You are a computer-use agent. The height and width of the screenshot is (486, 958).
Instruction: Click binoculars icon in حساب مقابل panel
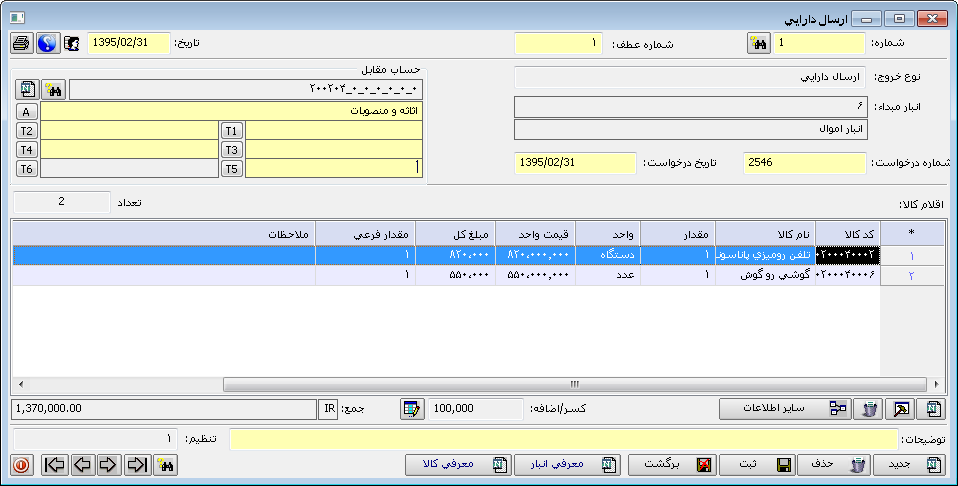pos(54,90)
